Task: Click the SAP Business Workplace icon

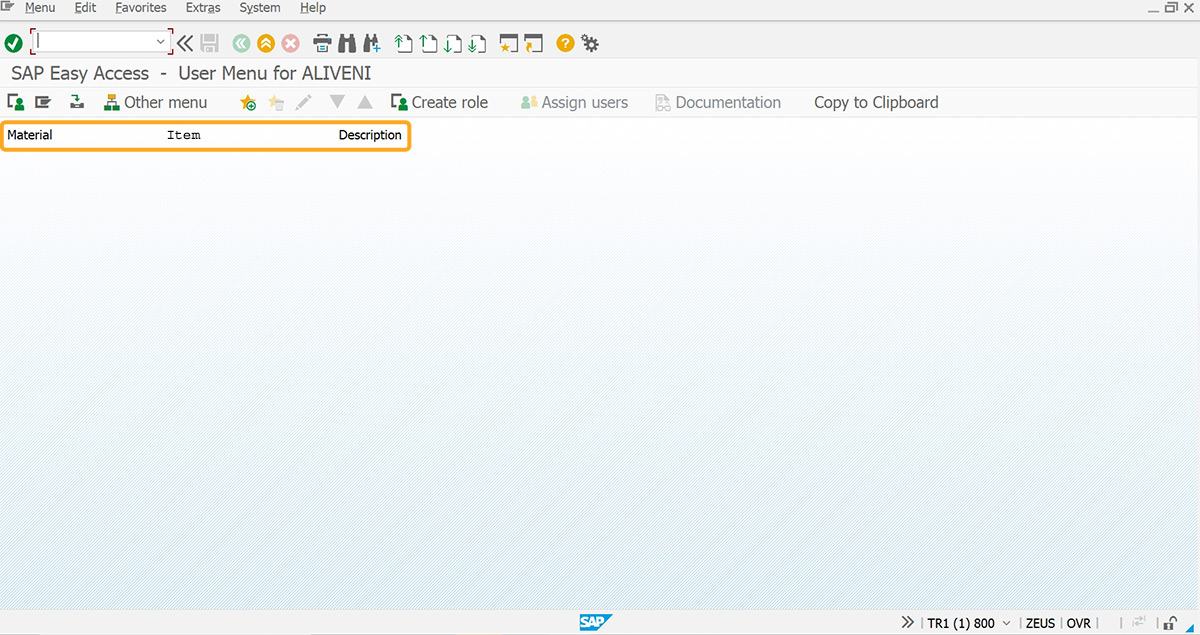Action: (x=77, y=102)
